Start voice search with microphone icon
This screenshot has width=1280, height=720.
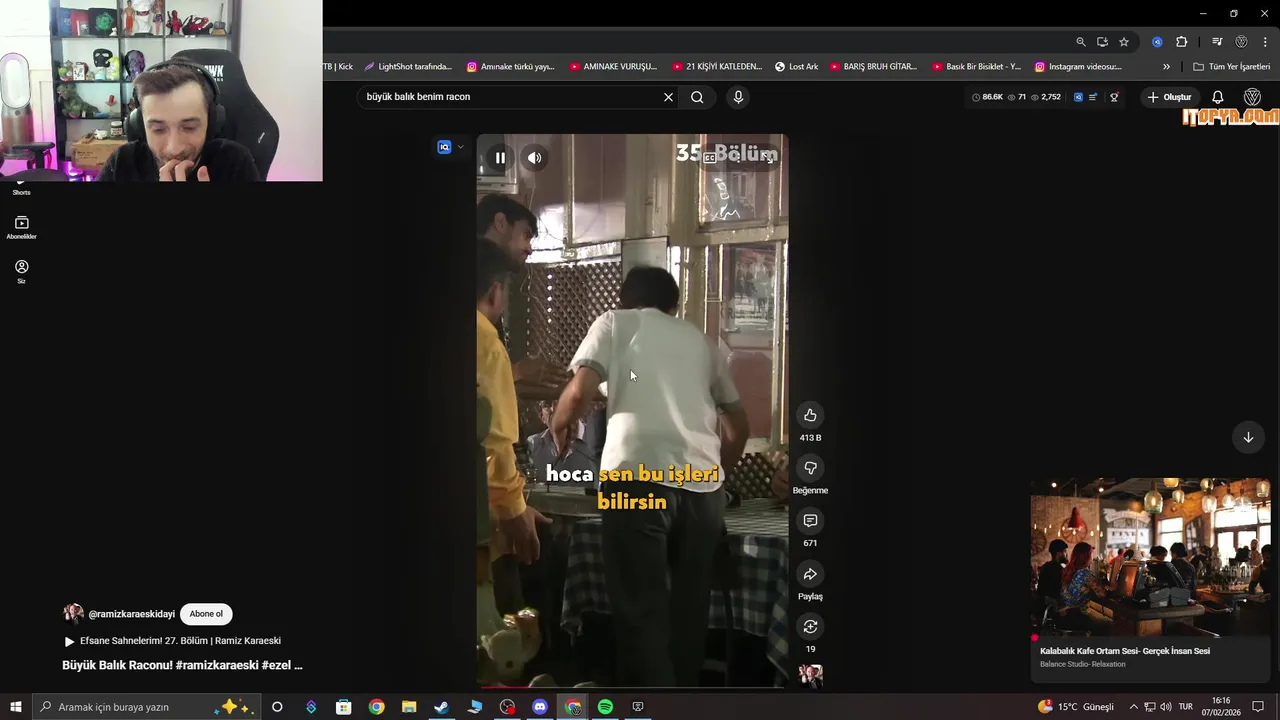738,97
